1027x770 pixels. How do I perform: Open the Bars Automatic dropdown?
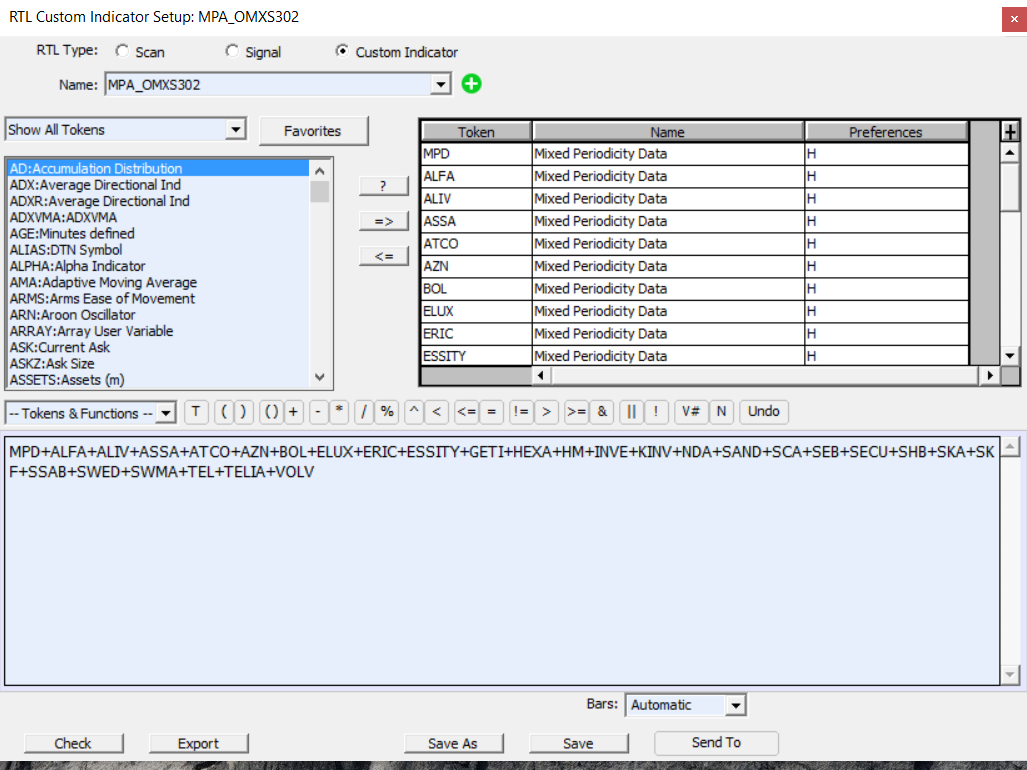click(736, 705)
